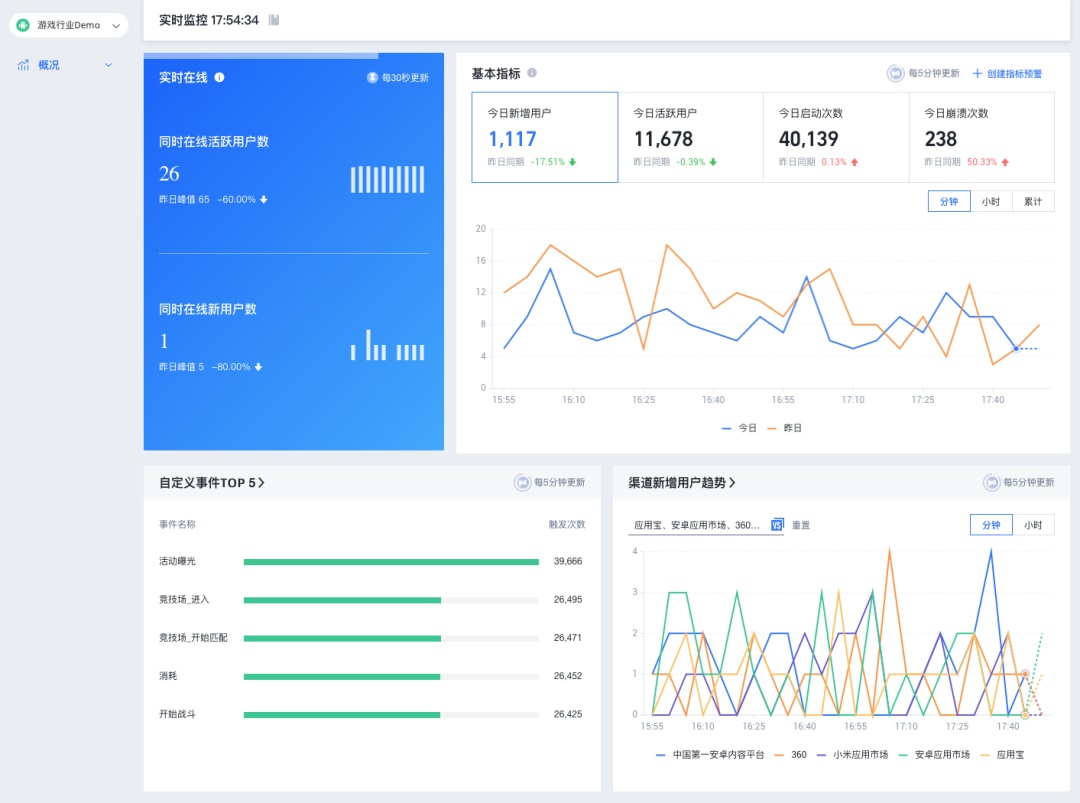This screenshot has height=803, width=1080.
Task: Click the 开始战斗 event name
Action: pyautogui.click(x=177, y=714)
